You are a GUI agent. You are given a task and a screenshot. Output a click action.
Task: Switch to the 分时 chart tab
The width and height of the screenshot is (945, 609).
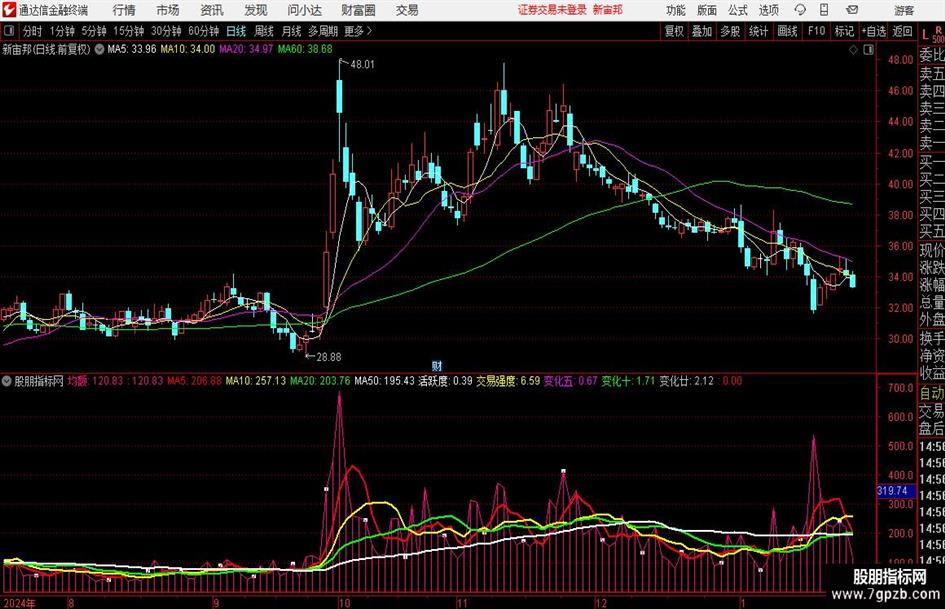tap(33, 31)
